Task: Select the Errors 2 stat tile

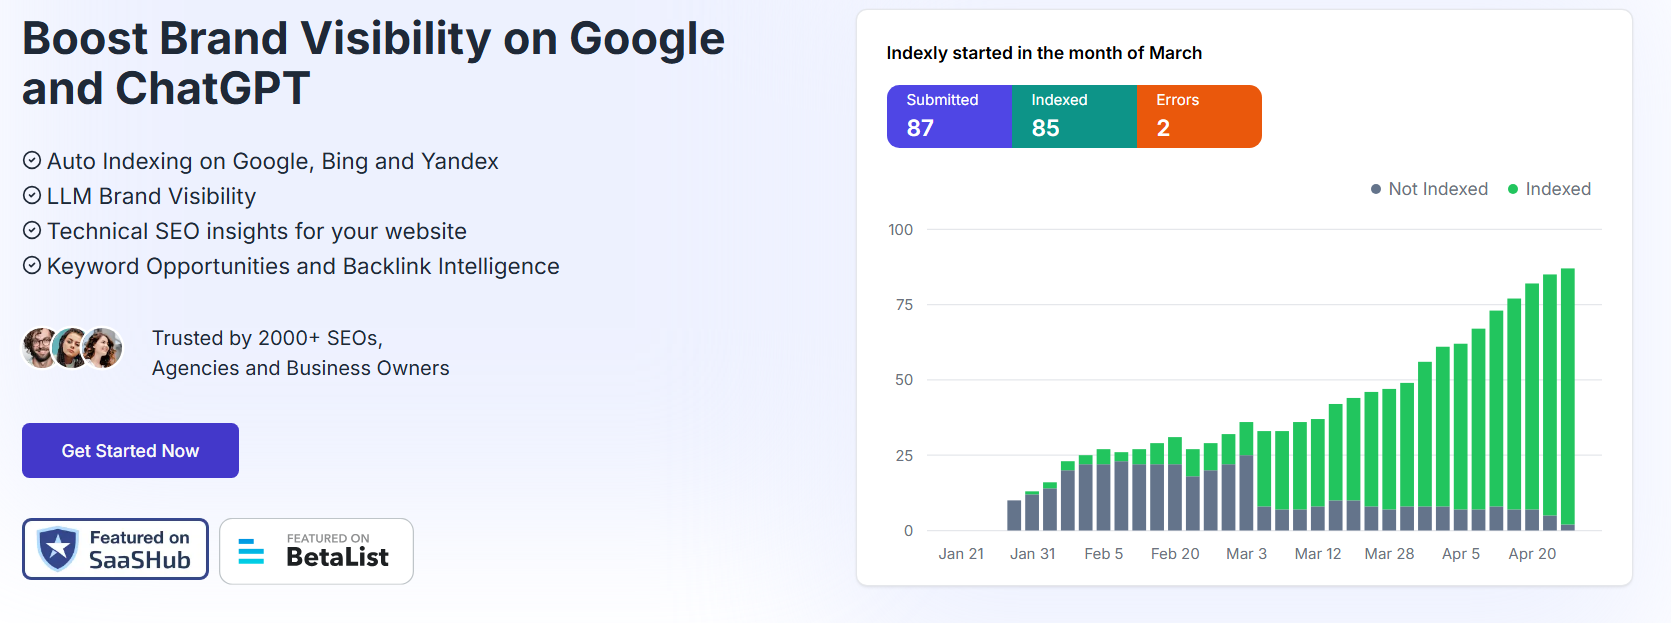Action: point(1199,116)
